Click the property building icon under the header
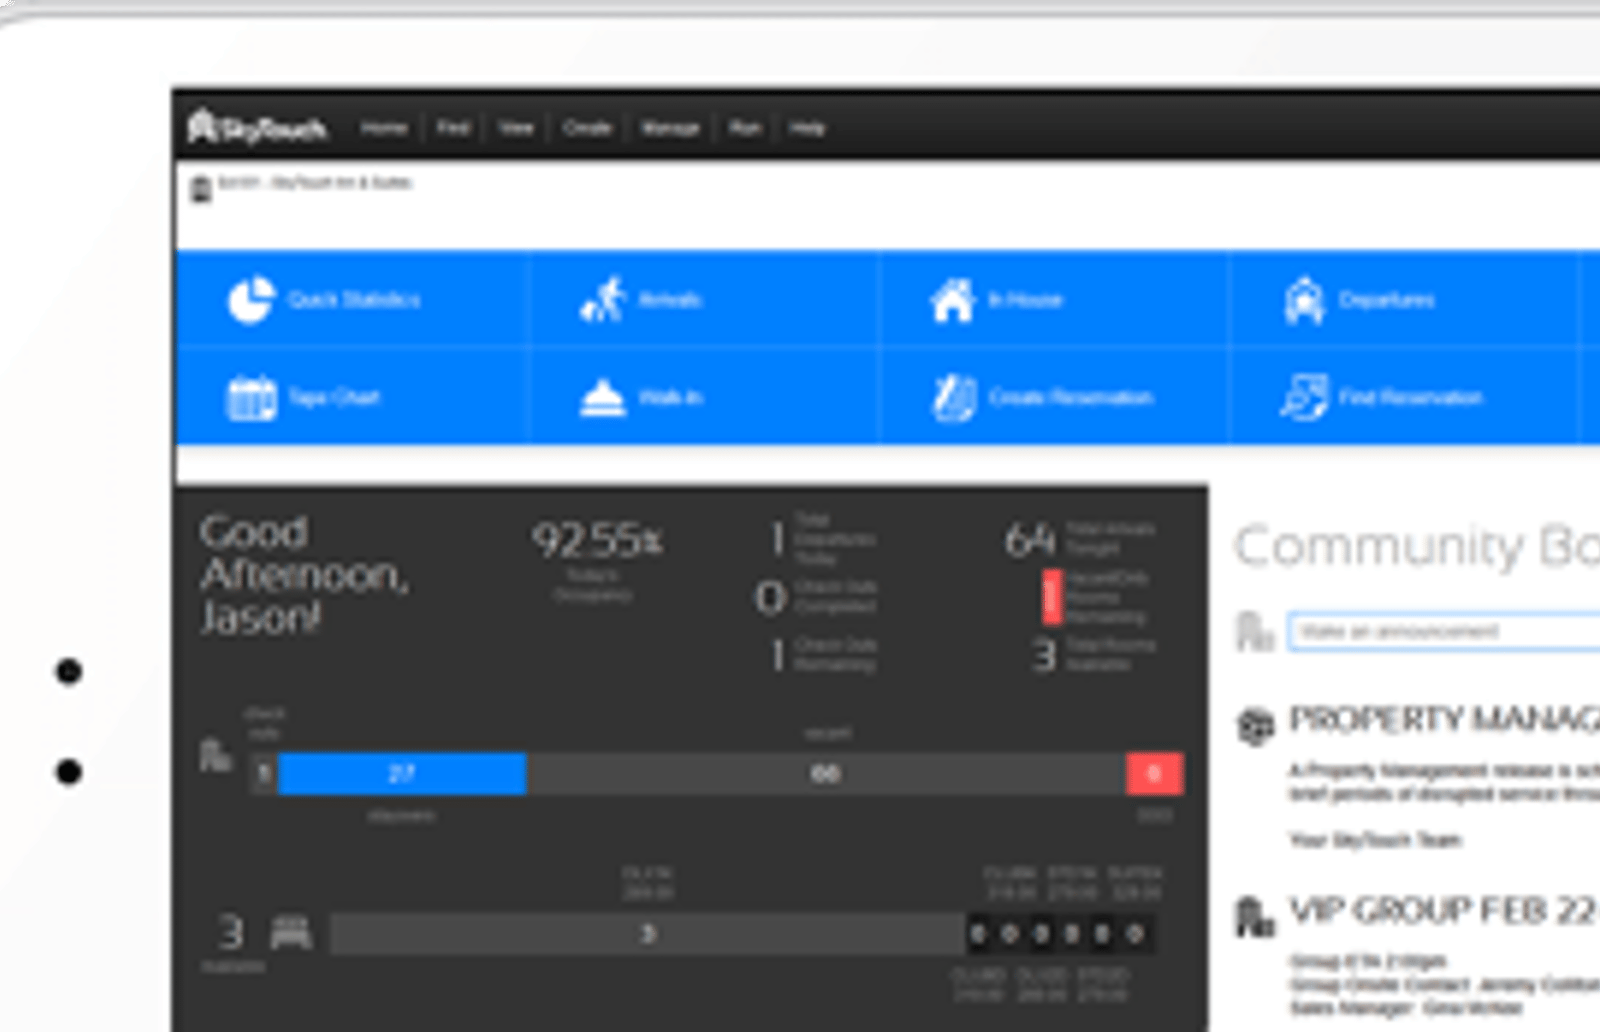The image size is (1600, 1032). (201, 188)
